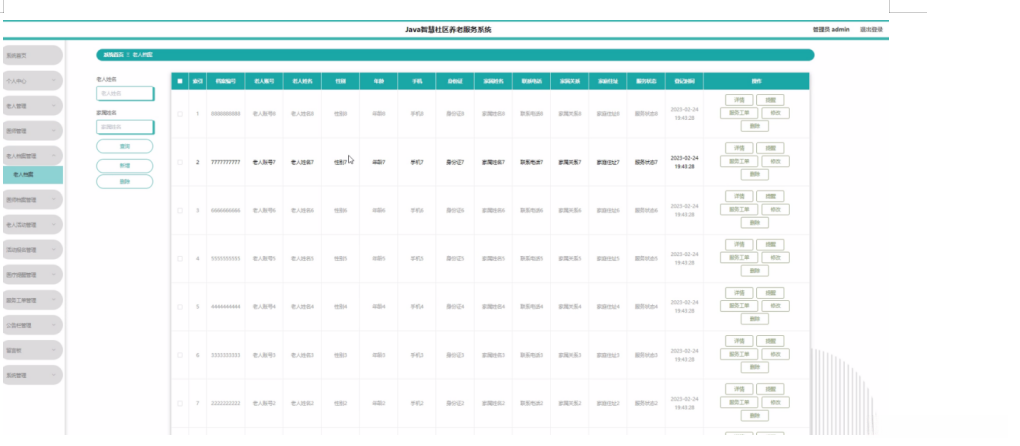Image resolution: width=1020 pixels, height=446 pixels.
Task: Click 修改 for row 8888888888
Action: 775,113
